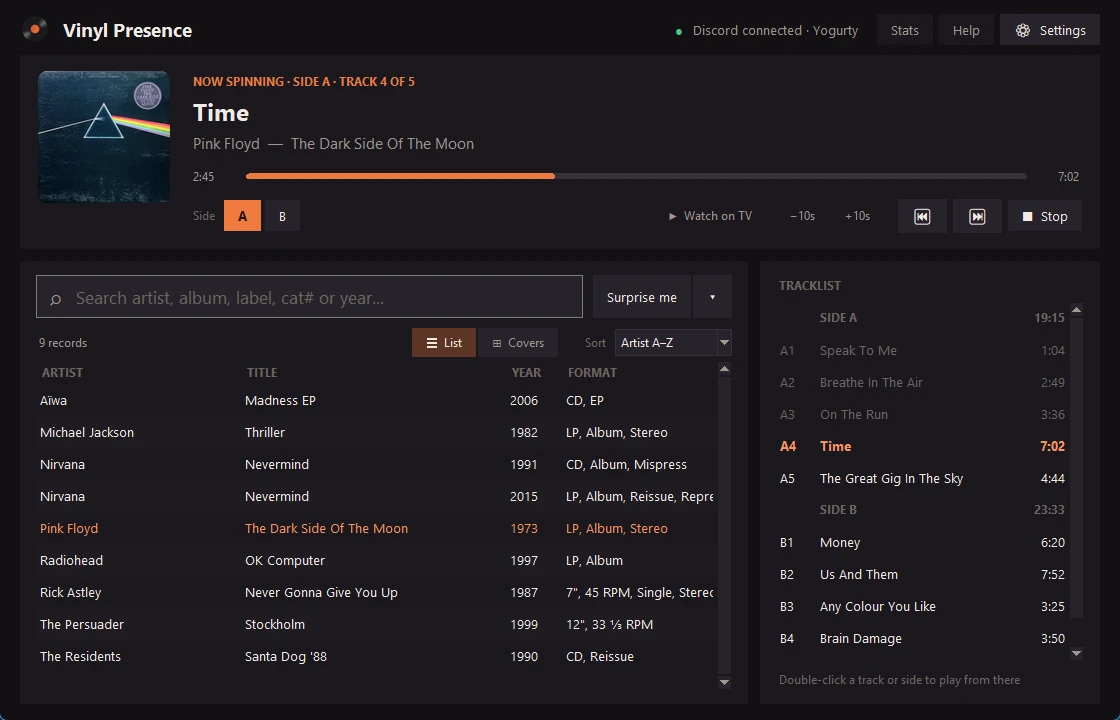The height and width of the screenshot is (720, 1120).
Task: Select track B1 Money
Action: coord(922,543)
